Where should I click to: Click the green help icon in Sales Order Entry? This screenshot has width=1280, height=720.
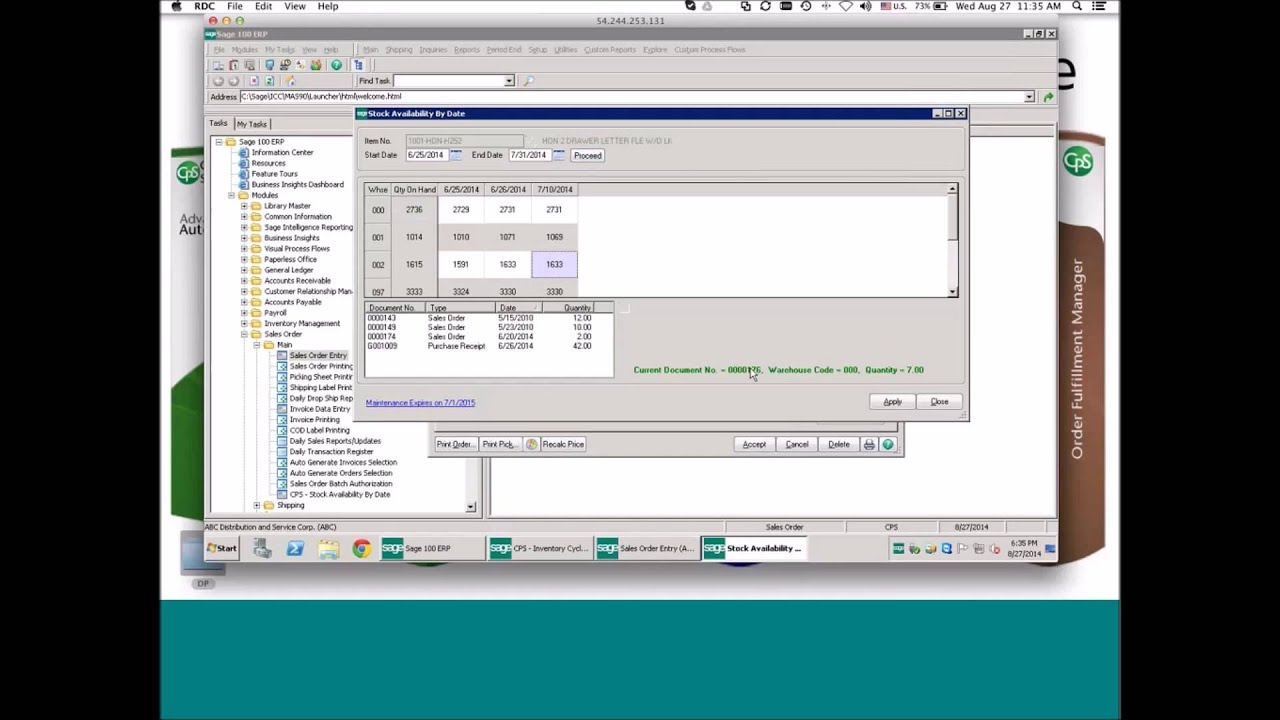[887, 444]
